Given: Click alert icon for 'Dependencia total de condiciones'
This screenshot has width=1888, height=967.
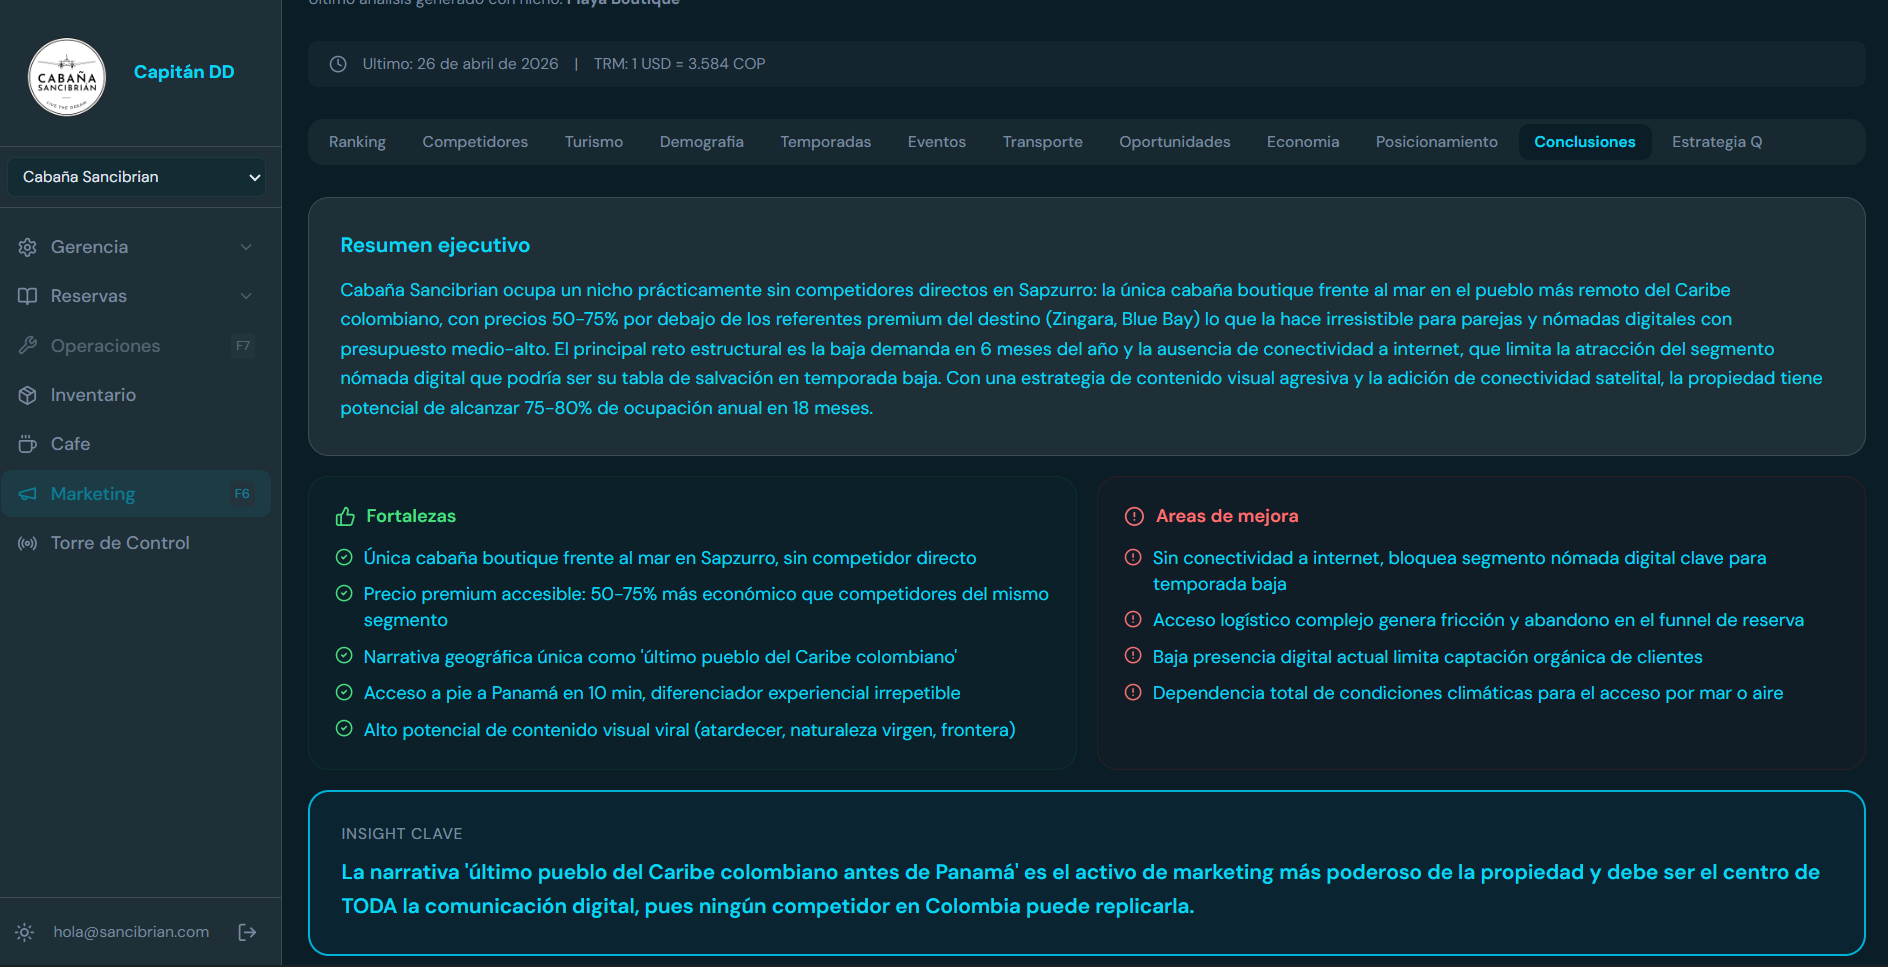Looking at the screenshot, I should pos(1133,692).
